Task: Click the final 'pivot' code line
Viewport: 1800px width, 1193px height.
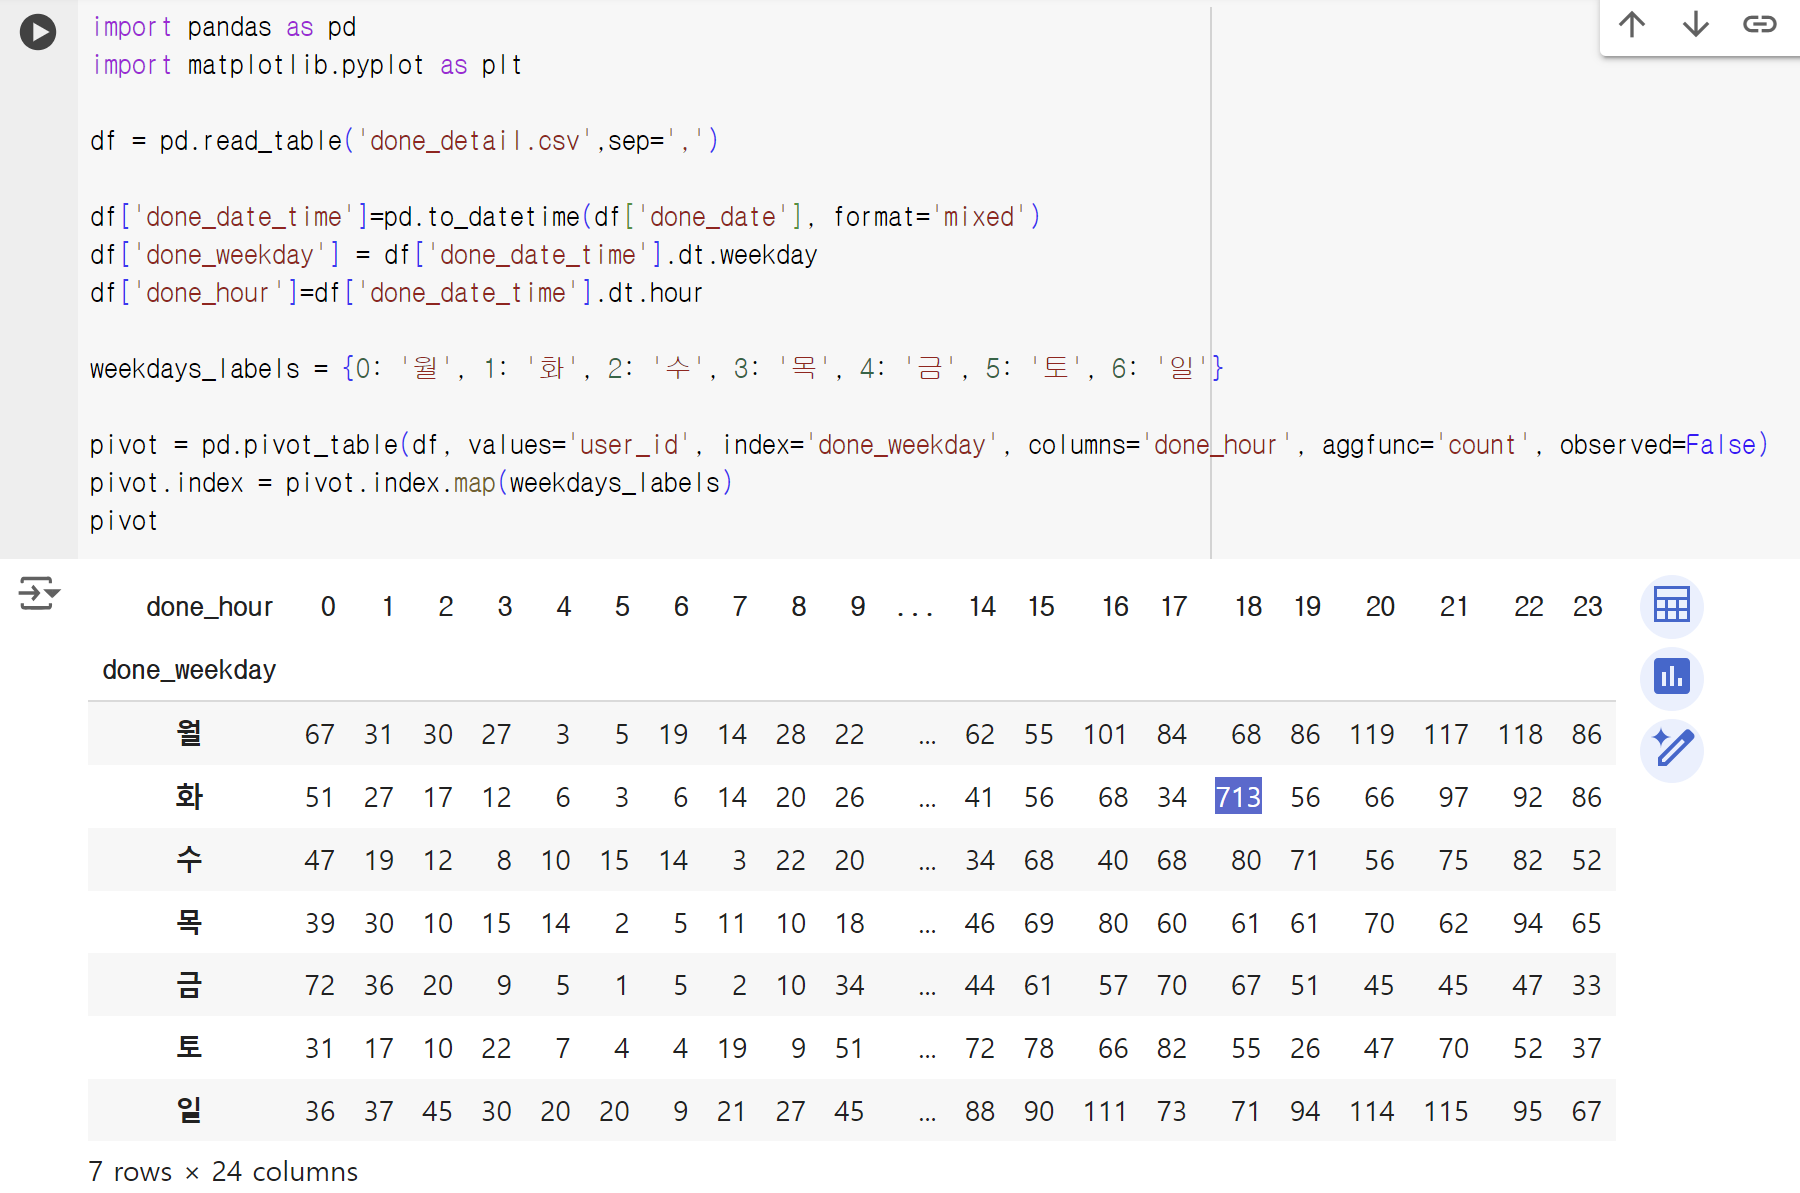Action: 124,521
